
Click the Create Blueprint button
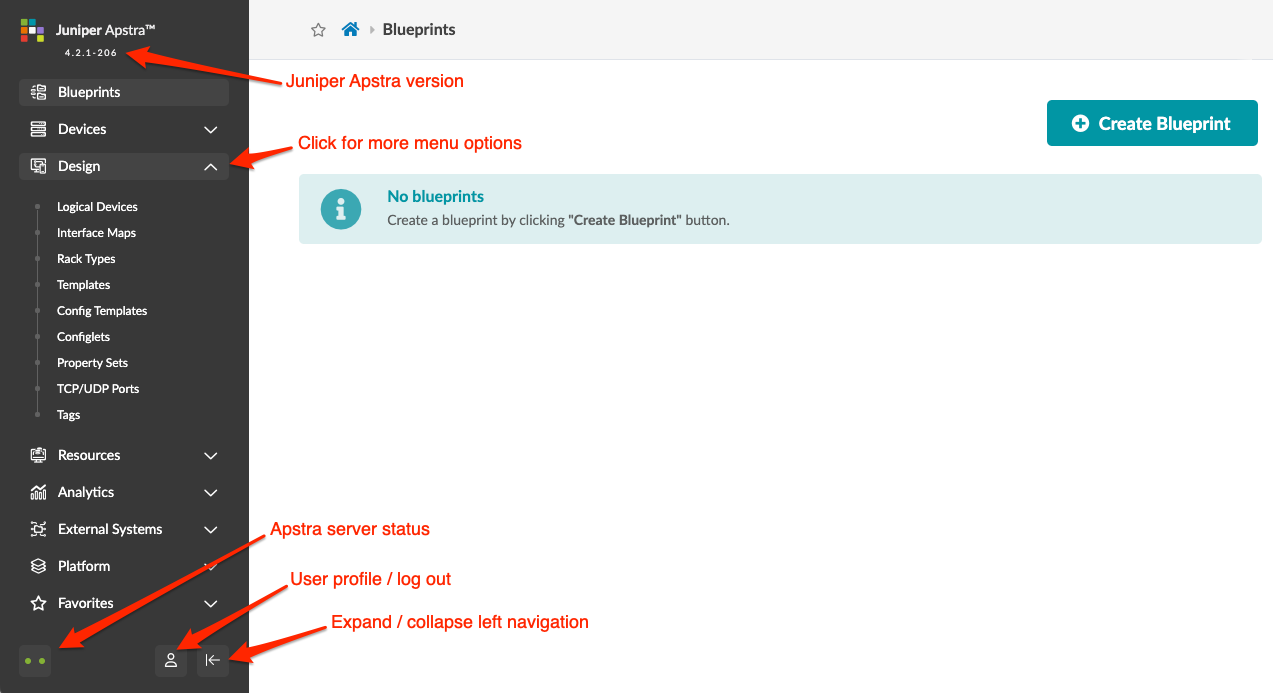1152,123
